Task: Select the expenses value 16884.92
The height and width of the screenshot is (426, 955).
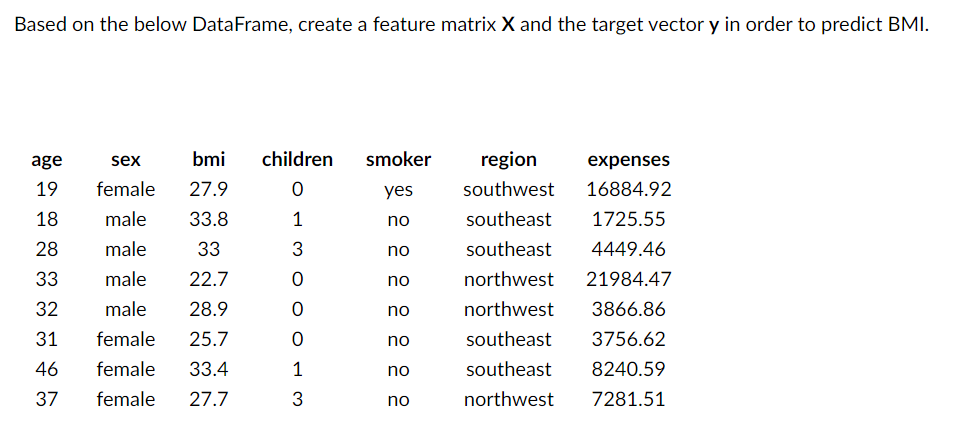Action: click(x=629, y=190)
